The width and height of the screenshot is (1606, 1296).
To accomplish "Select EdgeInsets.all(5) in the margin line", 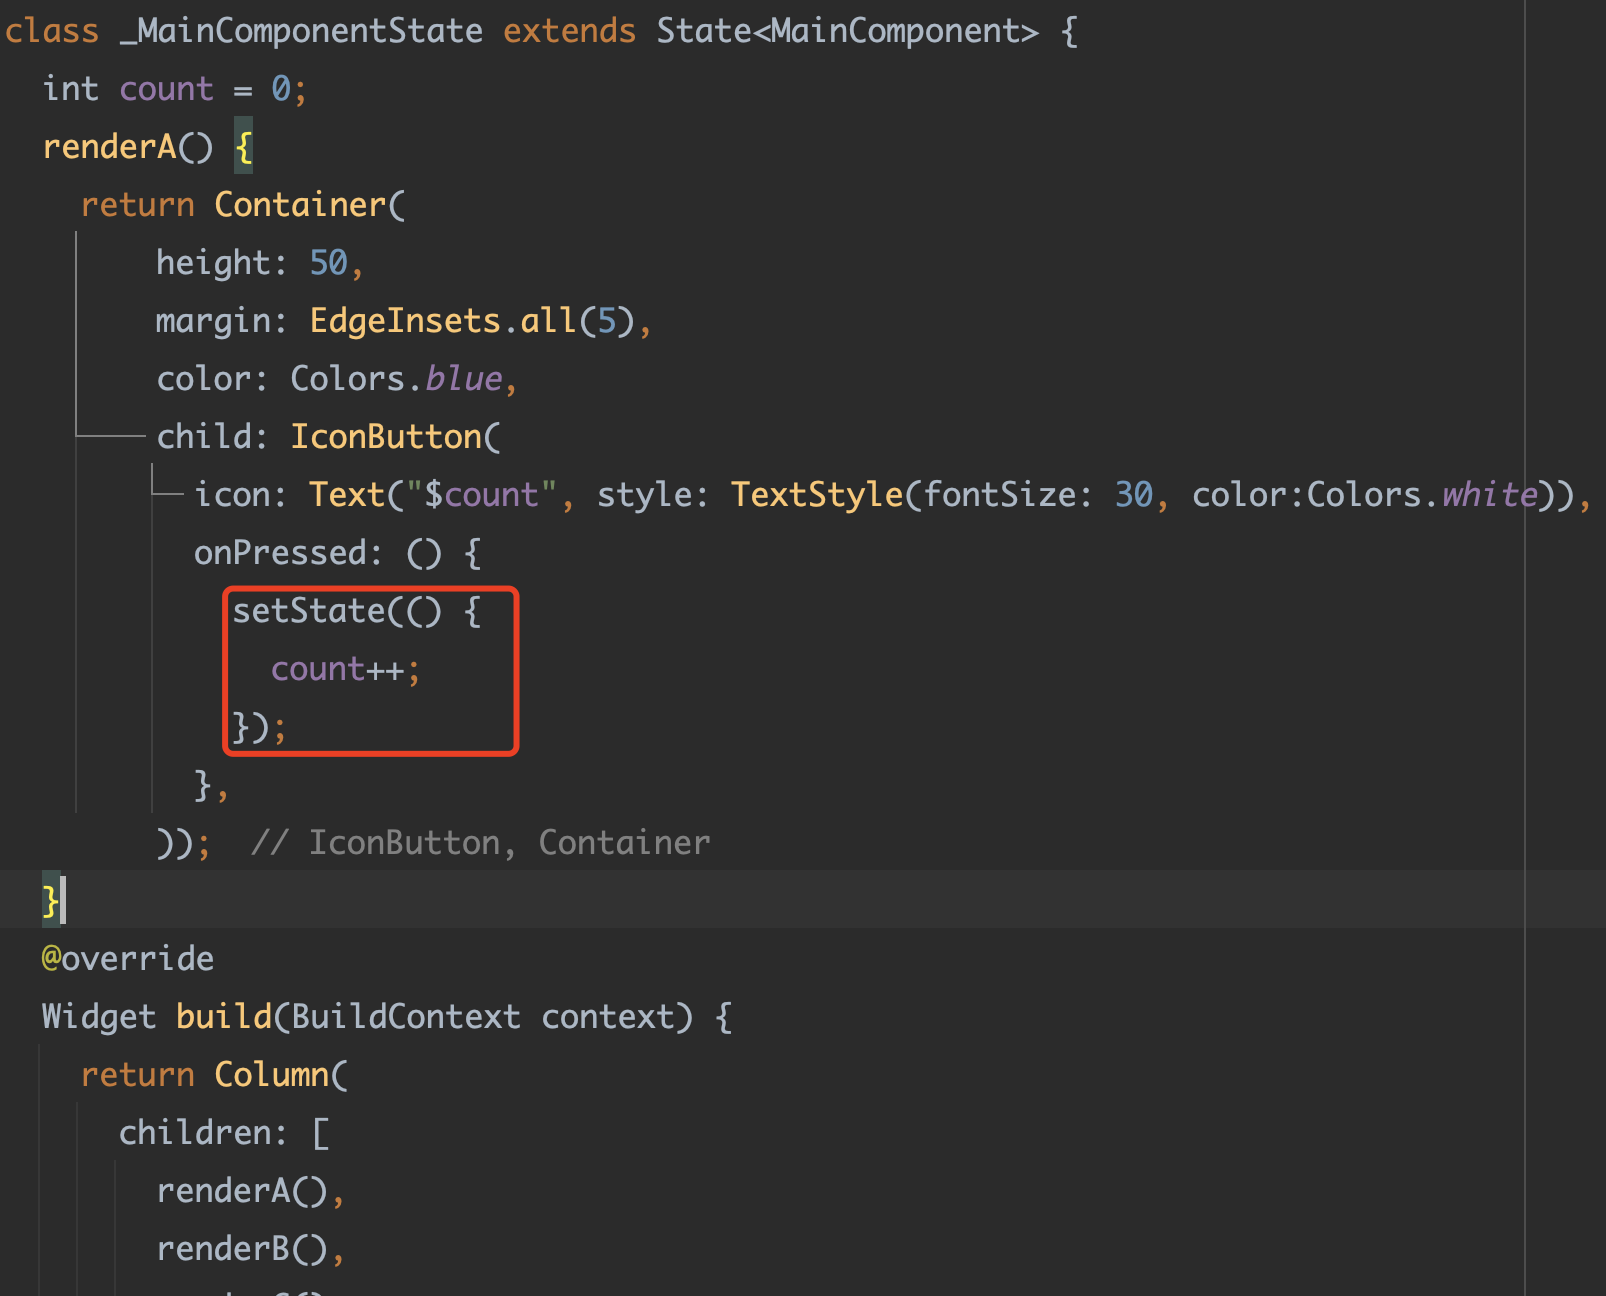I will click(x=470, y=320).
